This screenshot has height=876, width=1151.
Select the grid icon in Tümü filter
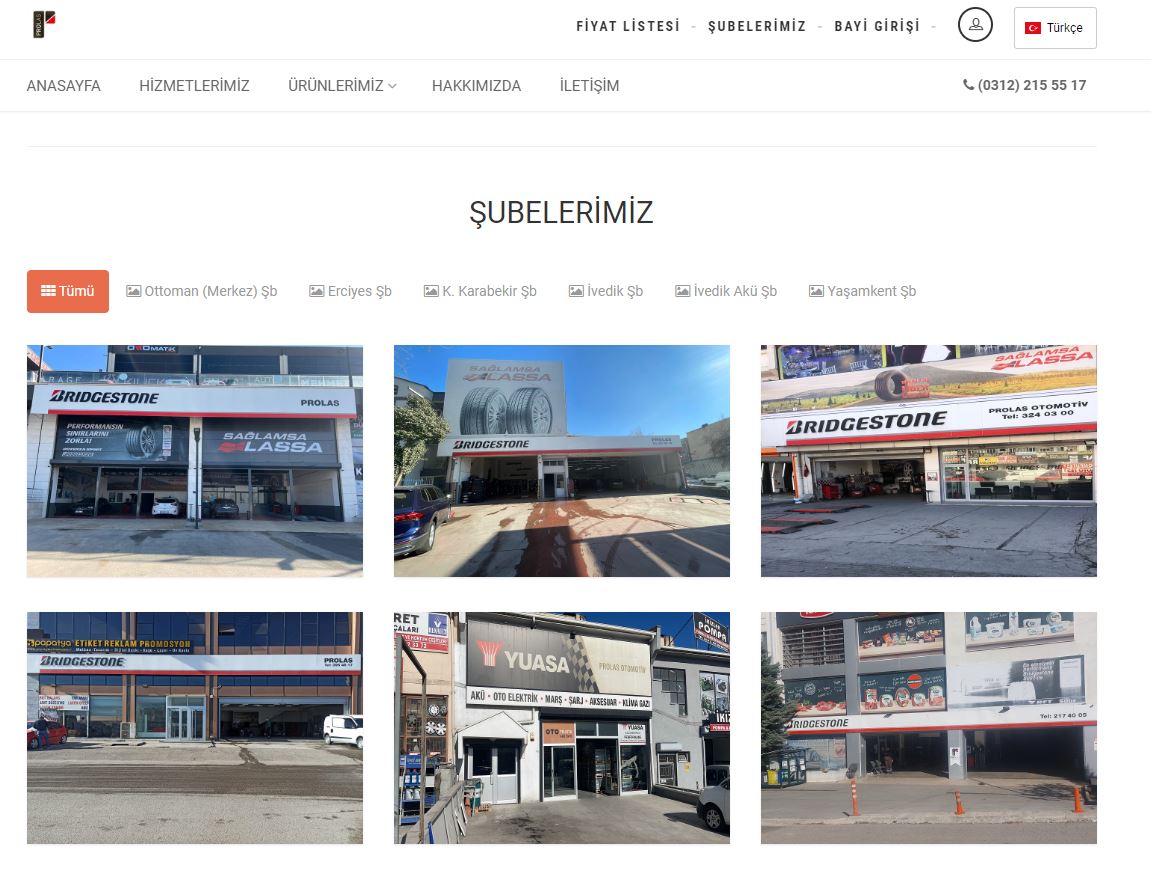coord(48,291)
